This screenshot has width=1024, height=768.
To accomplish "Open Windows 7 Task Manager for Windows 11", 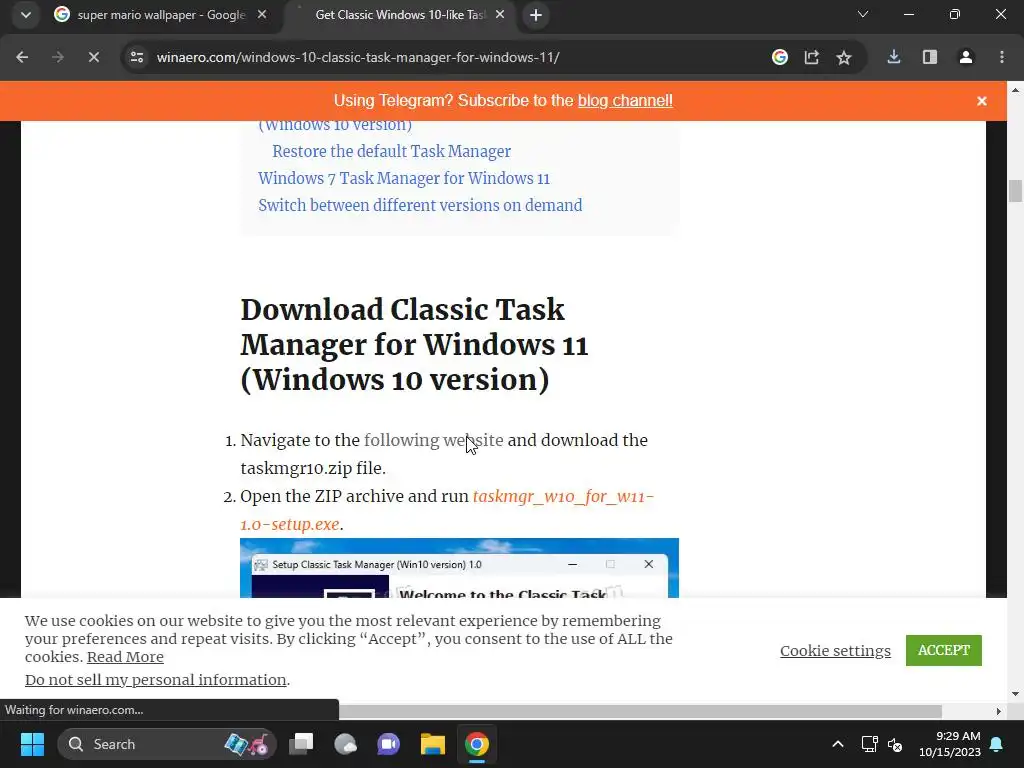I will [404, 178].
